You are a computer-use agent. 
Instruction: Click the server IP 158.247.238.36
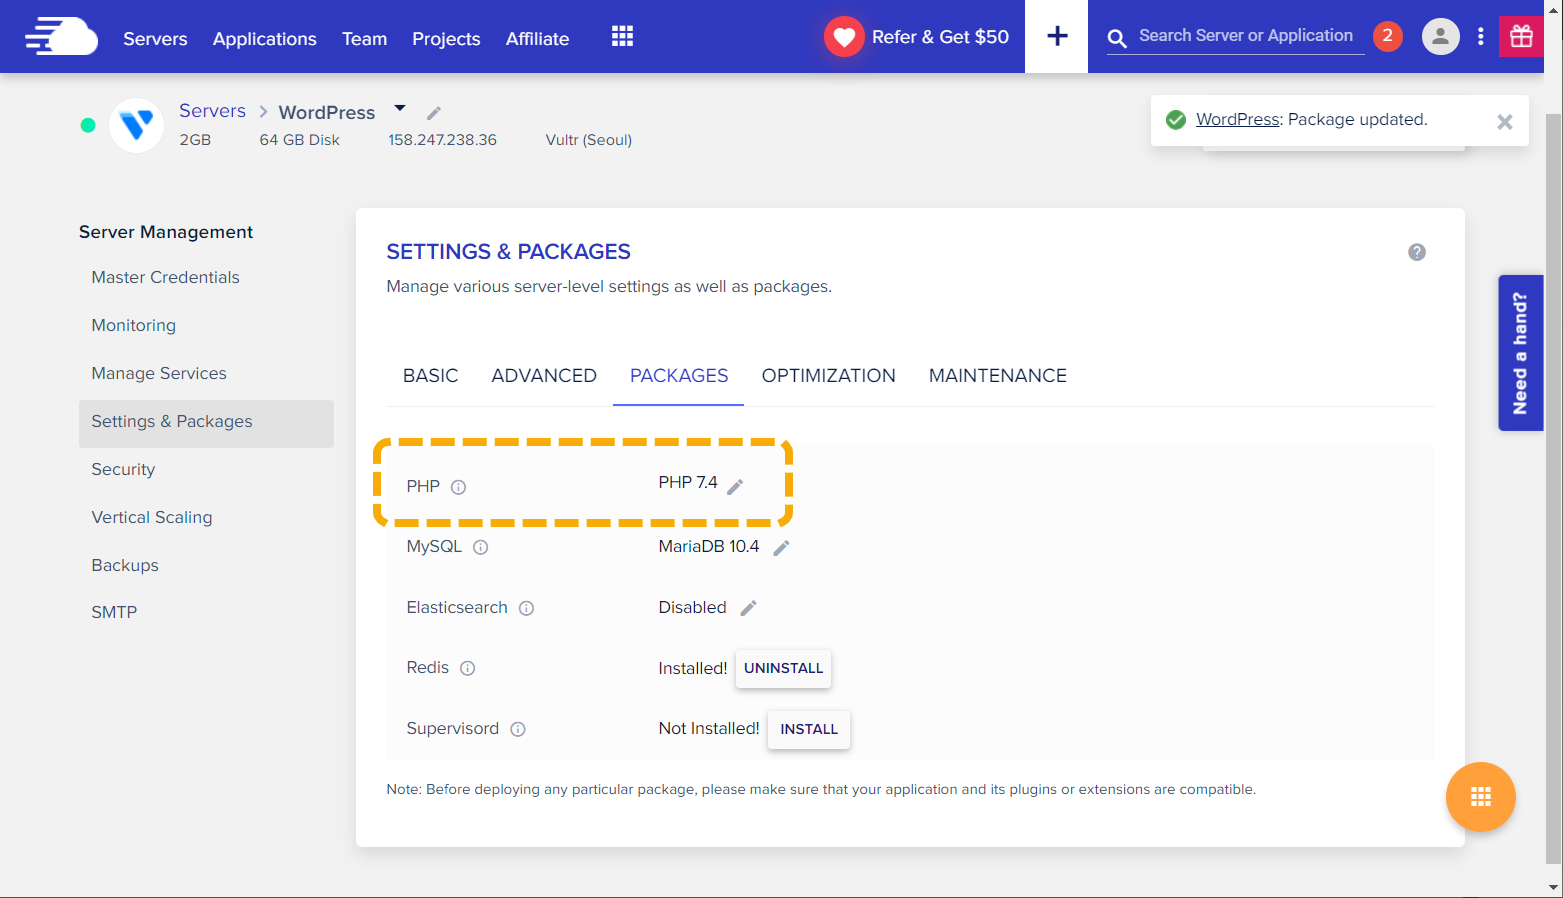(442, 140)
